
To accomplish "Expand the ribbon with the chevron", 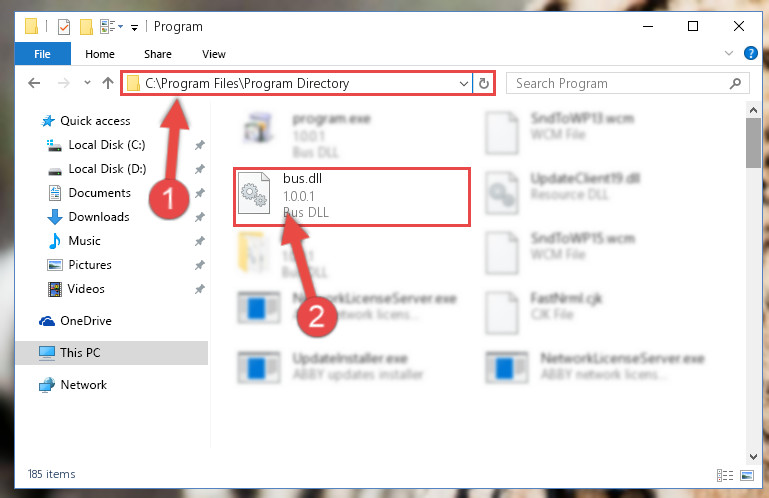I will (x=729, y=53).
